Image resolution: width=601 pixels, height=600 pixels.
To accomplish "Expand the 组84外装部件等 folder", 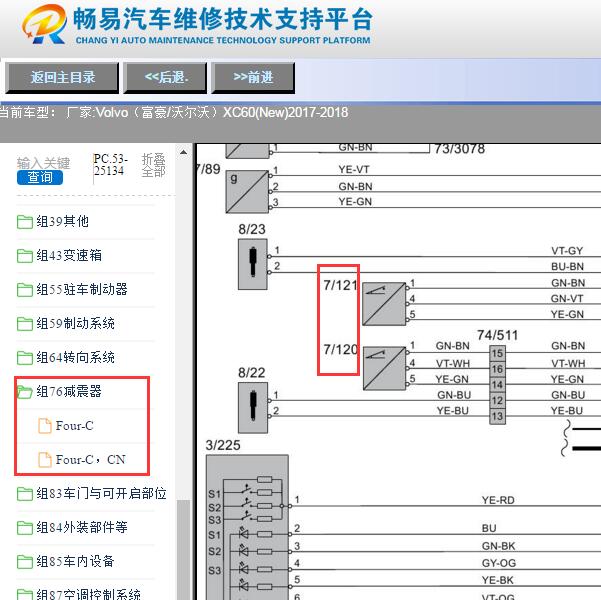I will (x=82, y=528).
